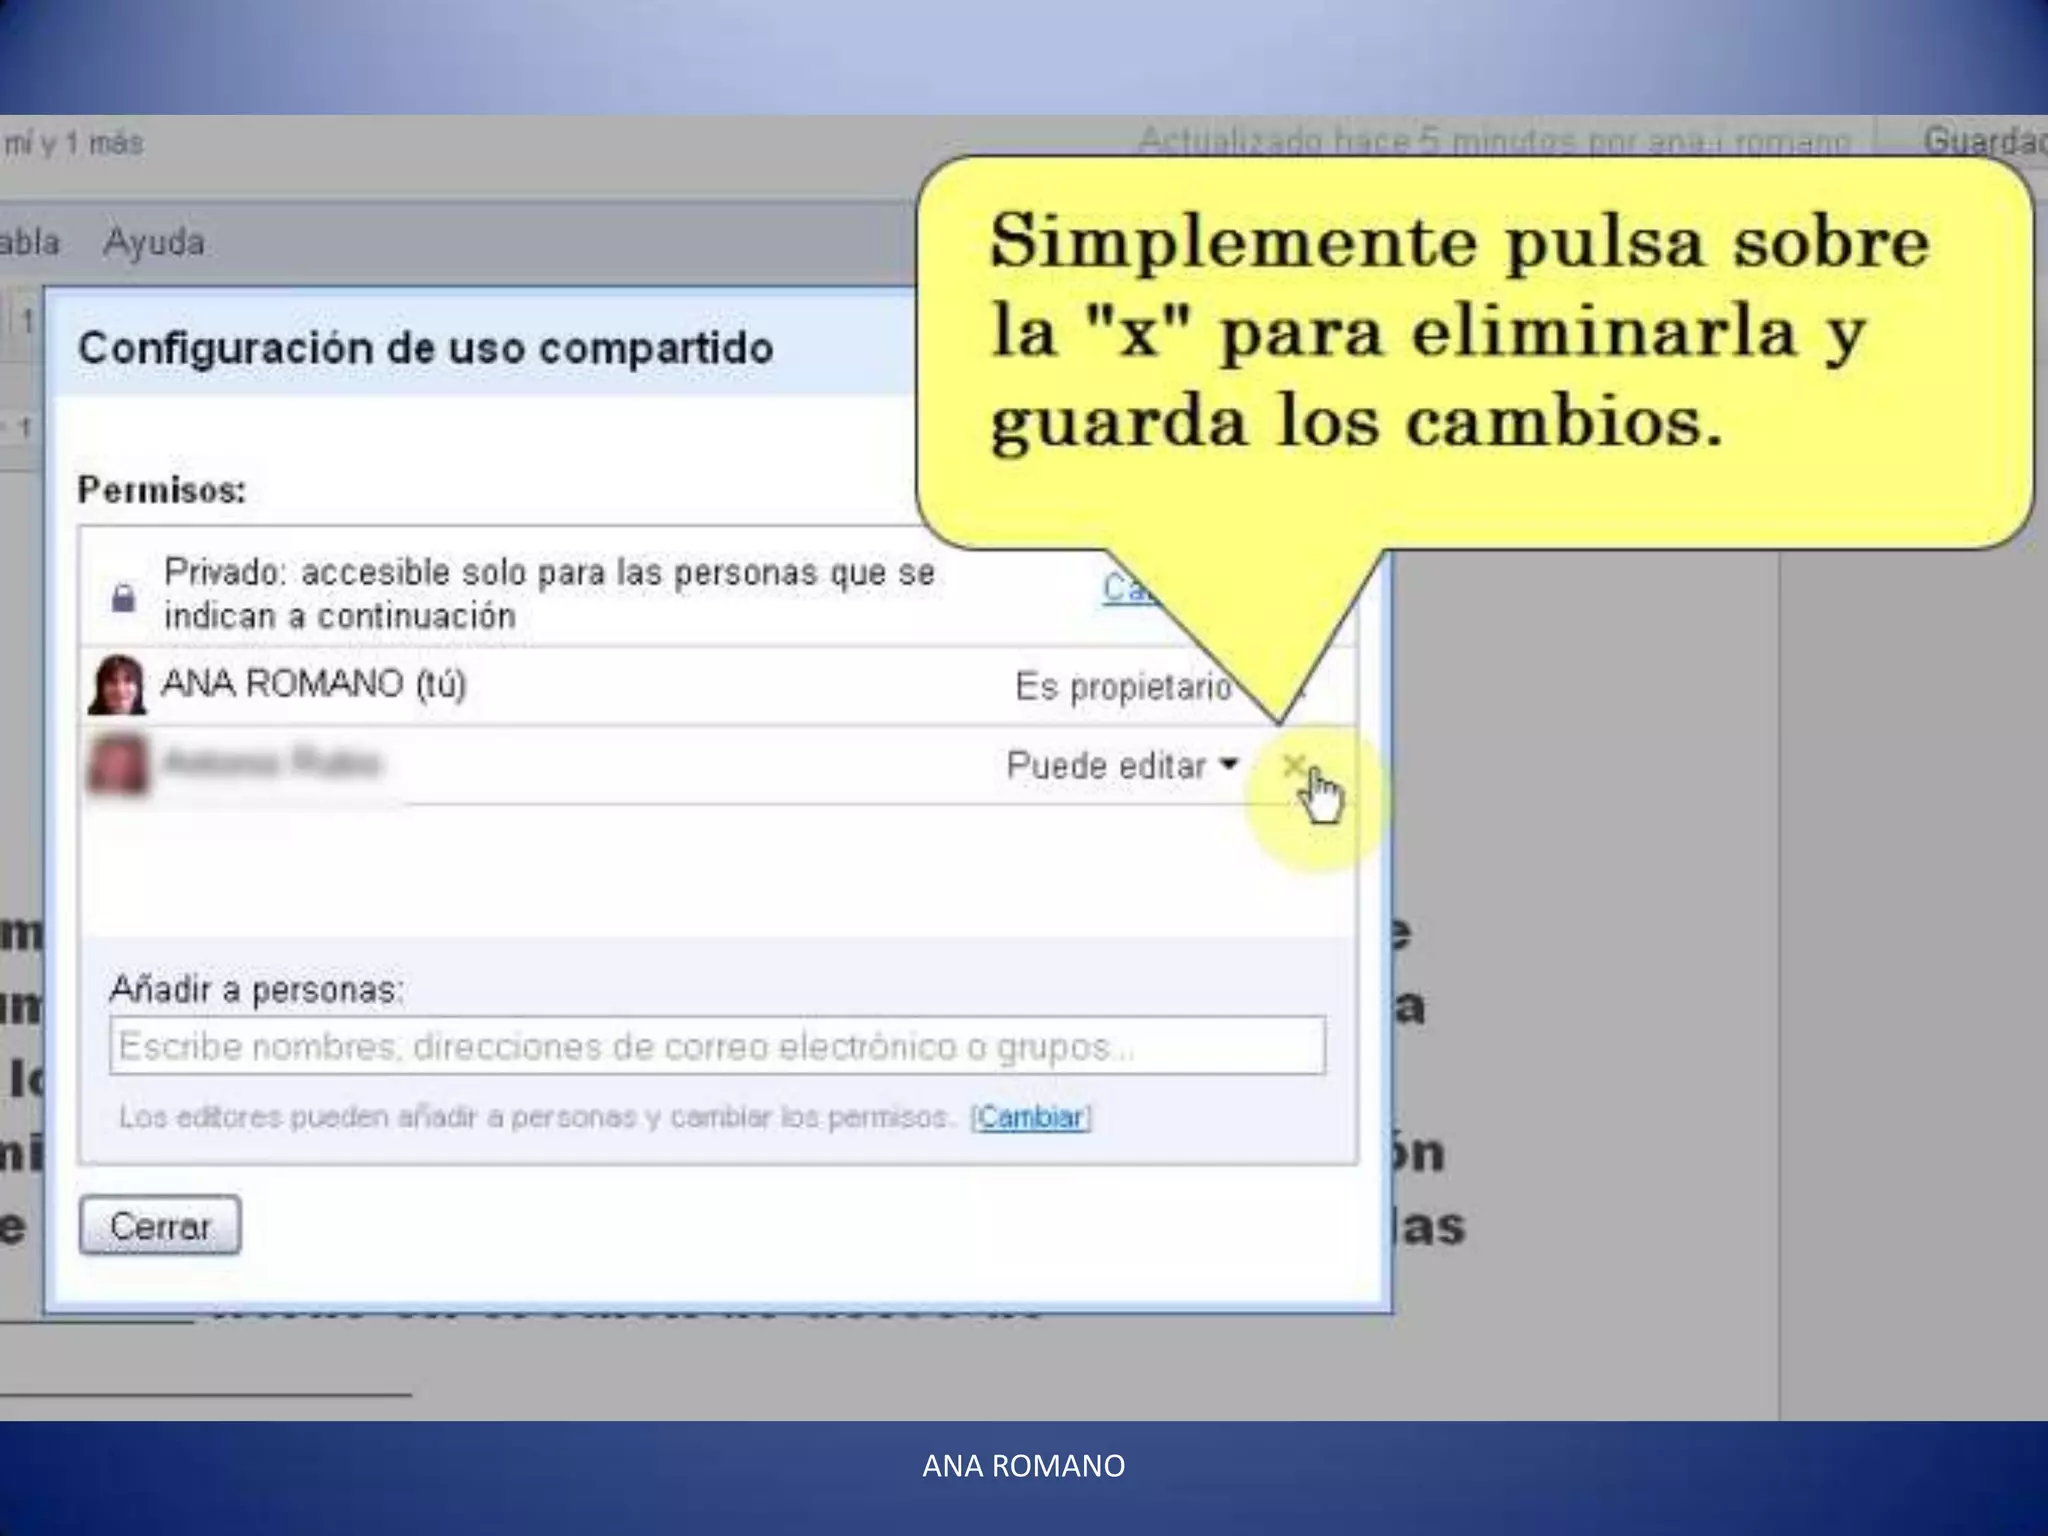The image size is (2048, 1536).
Task: Click the blurred collaborator's avatar
Action: [118, 765]
